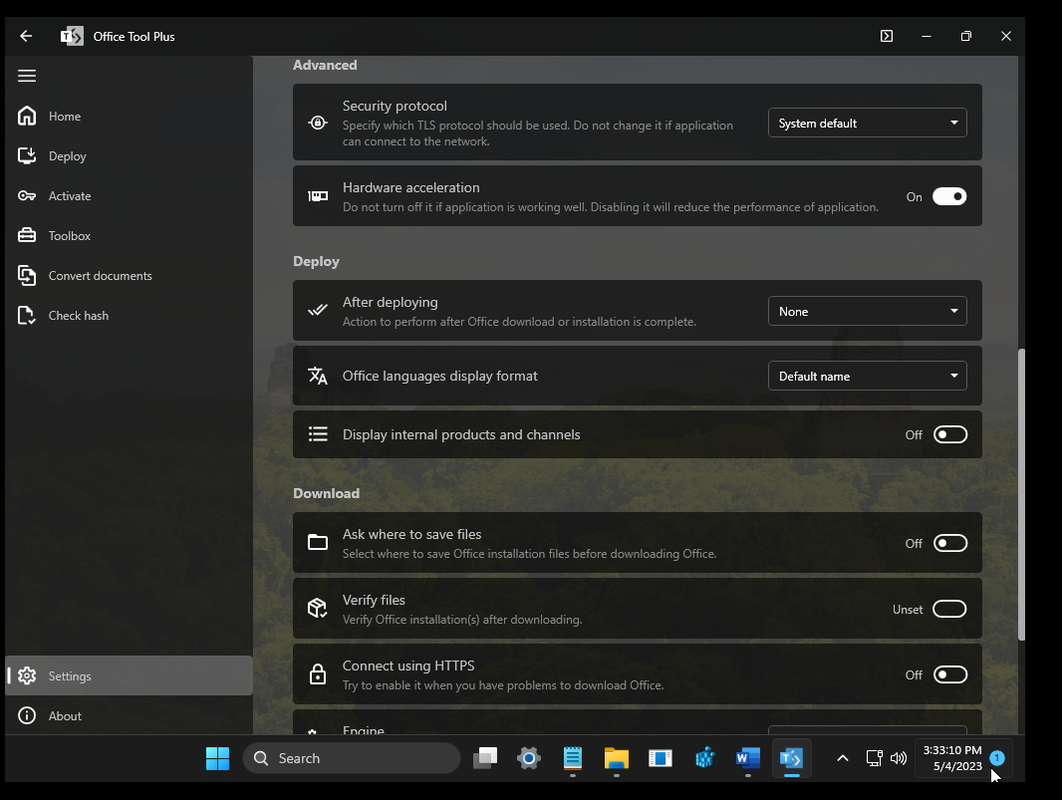Toggle the Verify files switch
The image size is (1062, 800).
(x=949, y=608)
